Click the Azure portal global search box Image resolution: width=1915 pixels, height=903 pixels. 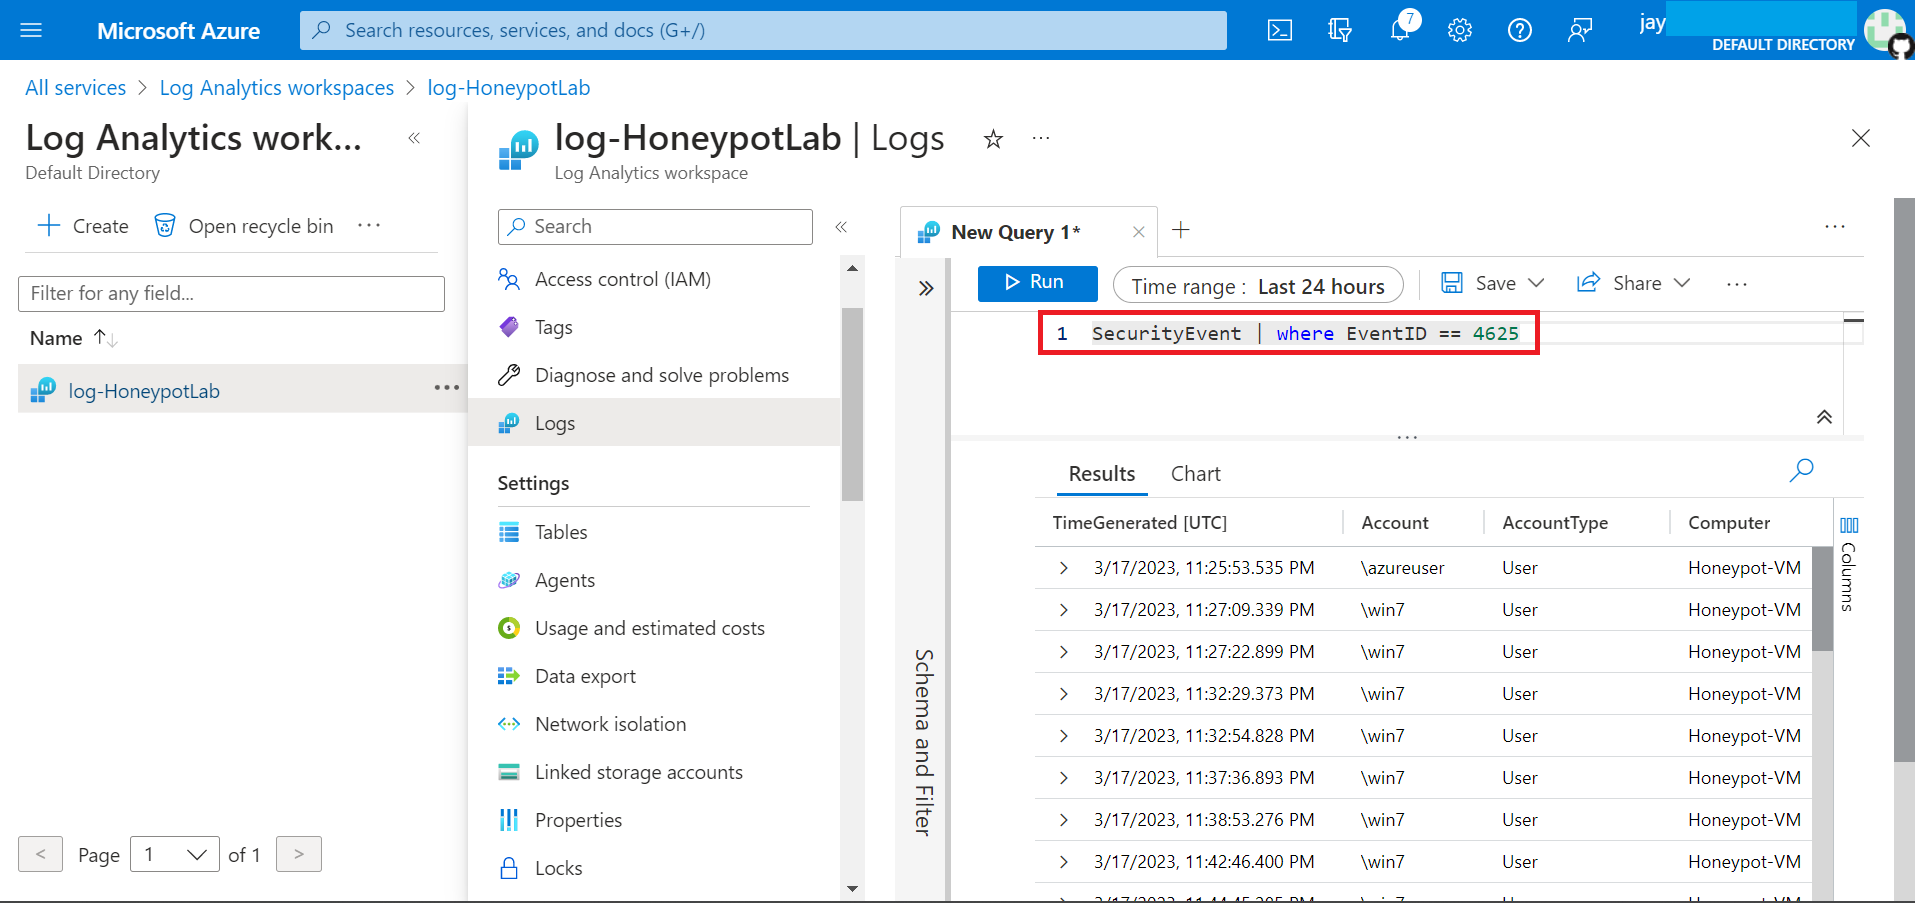(x=763, y=30)
